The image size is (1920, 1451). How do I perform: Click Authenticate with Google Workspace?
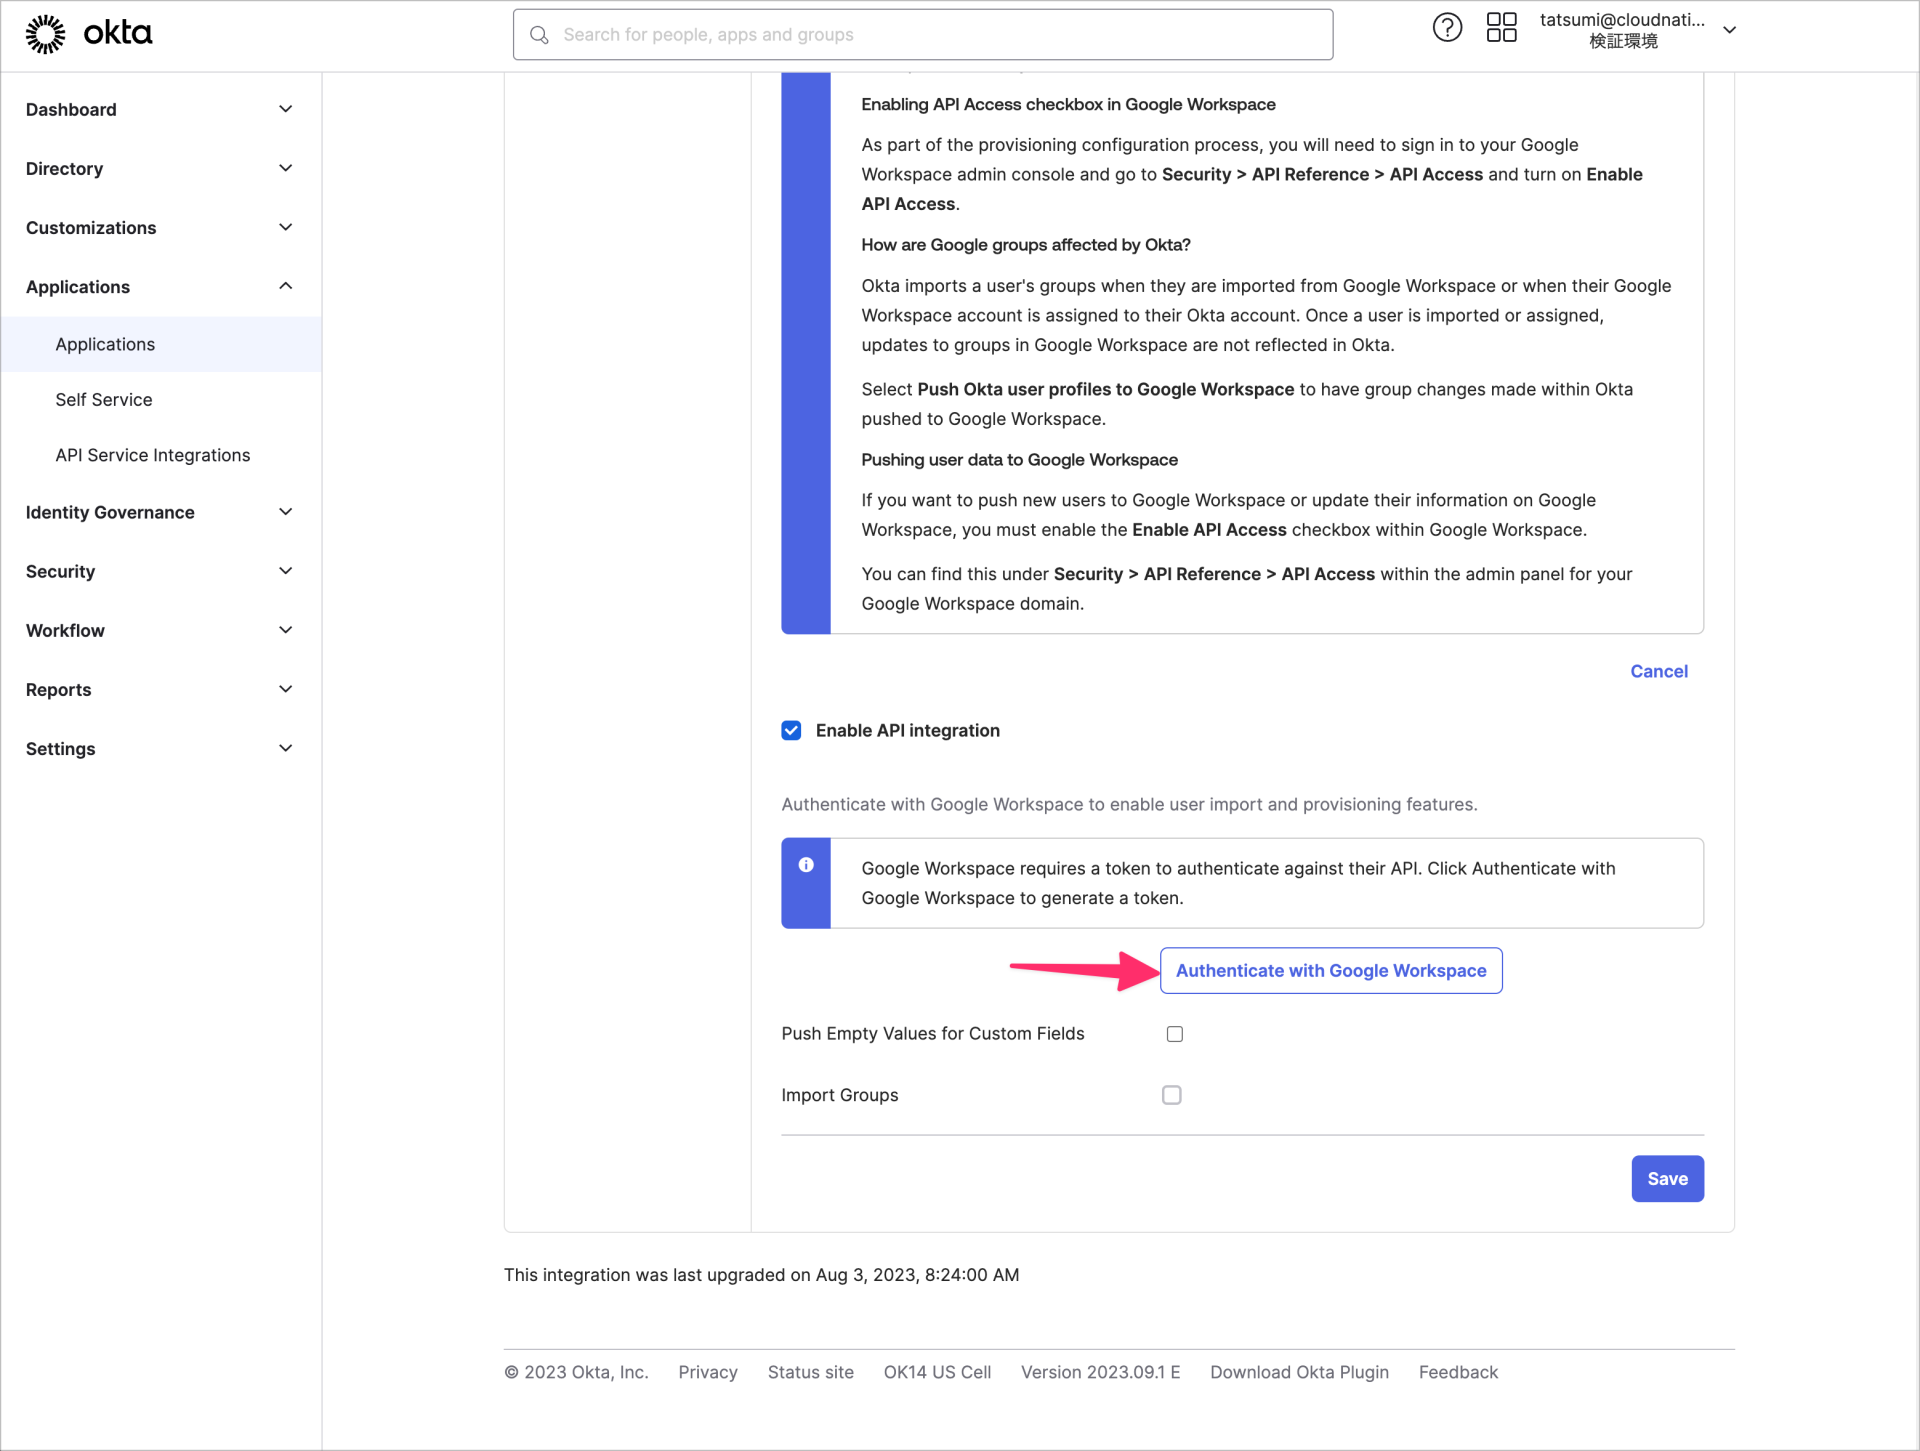[1330, 970]
